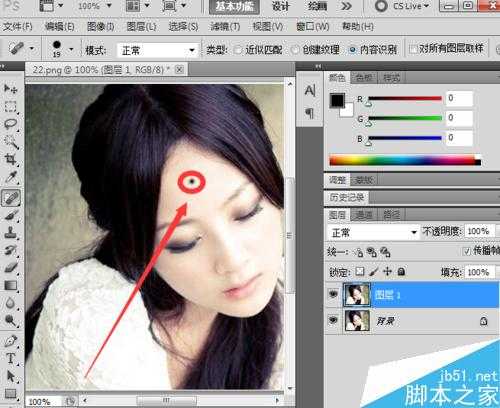The height and width of the screenshot is (408, 500).
Task: Select the Eyedropper tool
Action: (11, 177)
